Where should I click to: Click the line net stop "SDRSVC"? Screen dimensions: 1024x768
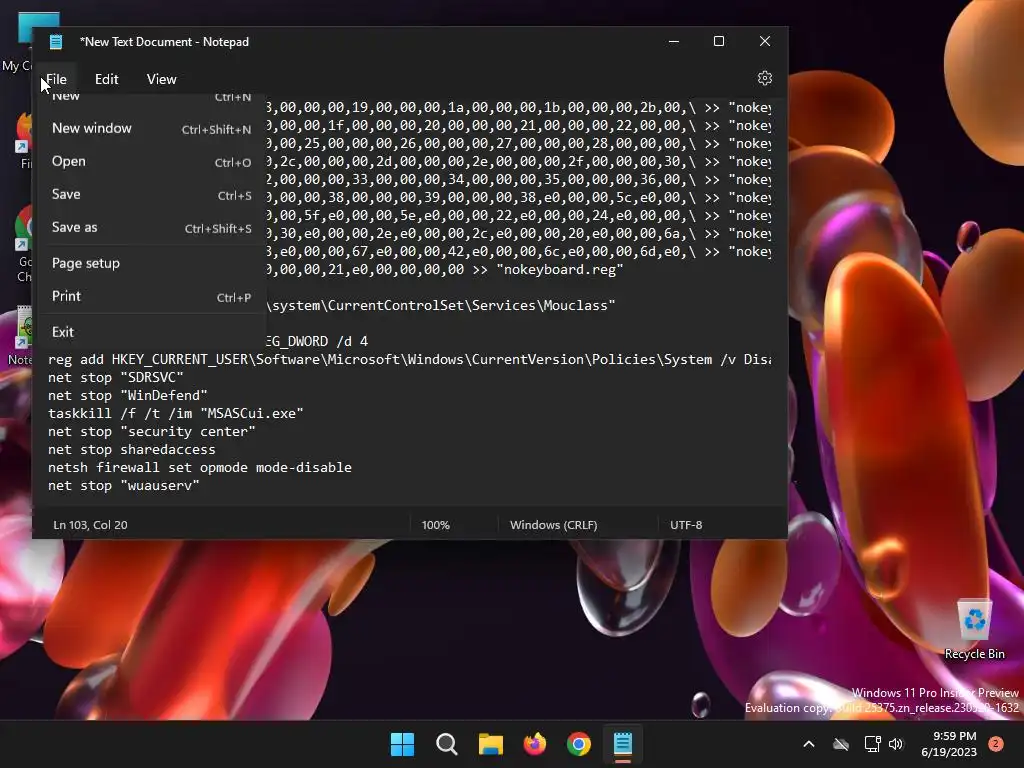coord(116,377)
